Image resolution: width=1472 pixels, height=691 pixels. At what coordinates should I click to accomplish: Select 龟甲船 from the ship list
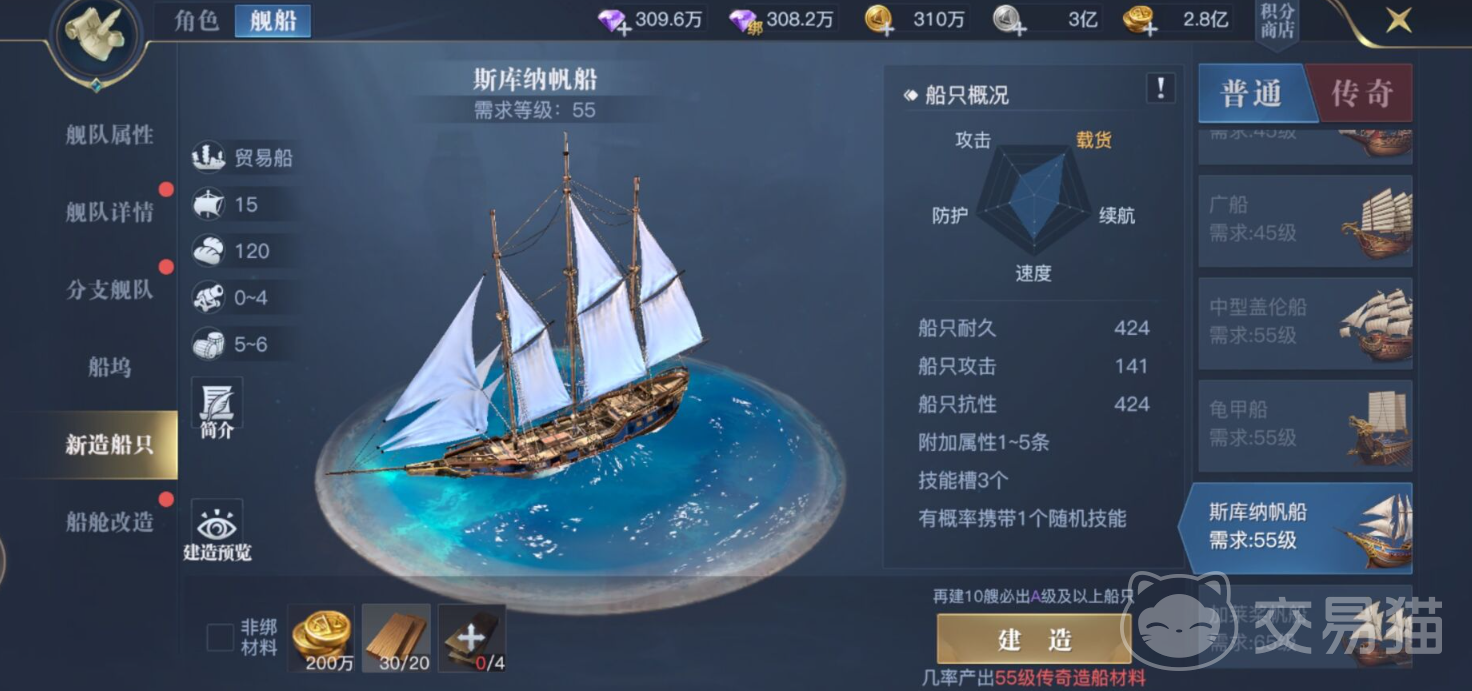pos(1305,424)
